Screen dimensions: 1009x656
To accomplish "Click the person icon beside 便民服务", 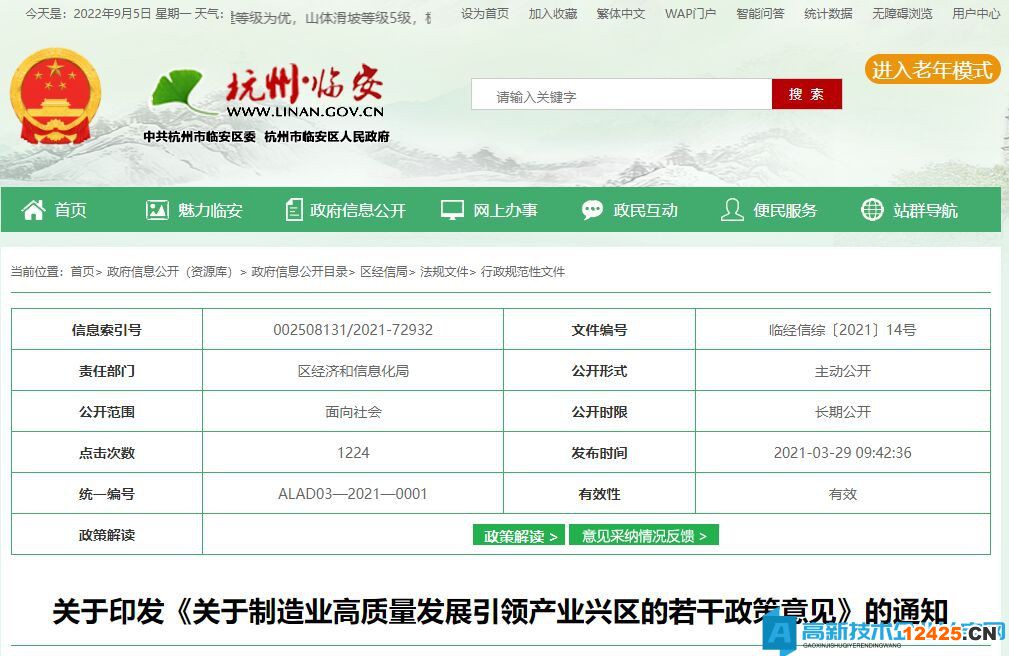I will pyautogui.click(x=732, y=210).
